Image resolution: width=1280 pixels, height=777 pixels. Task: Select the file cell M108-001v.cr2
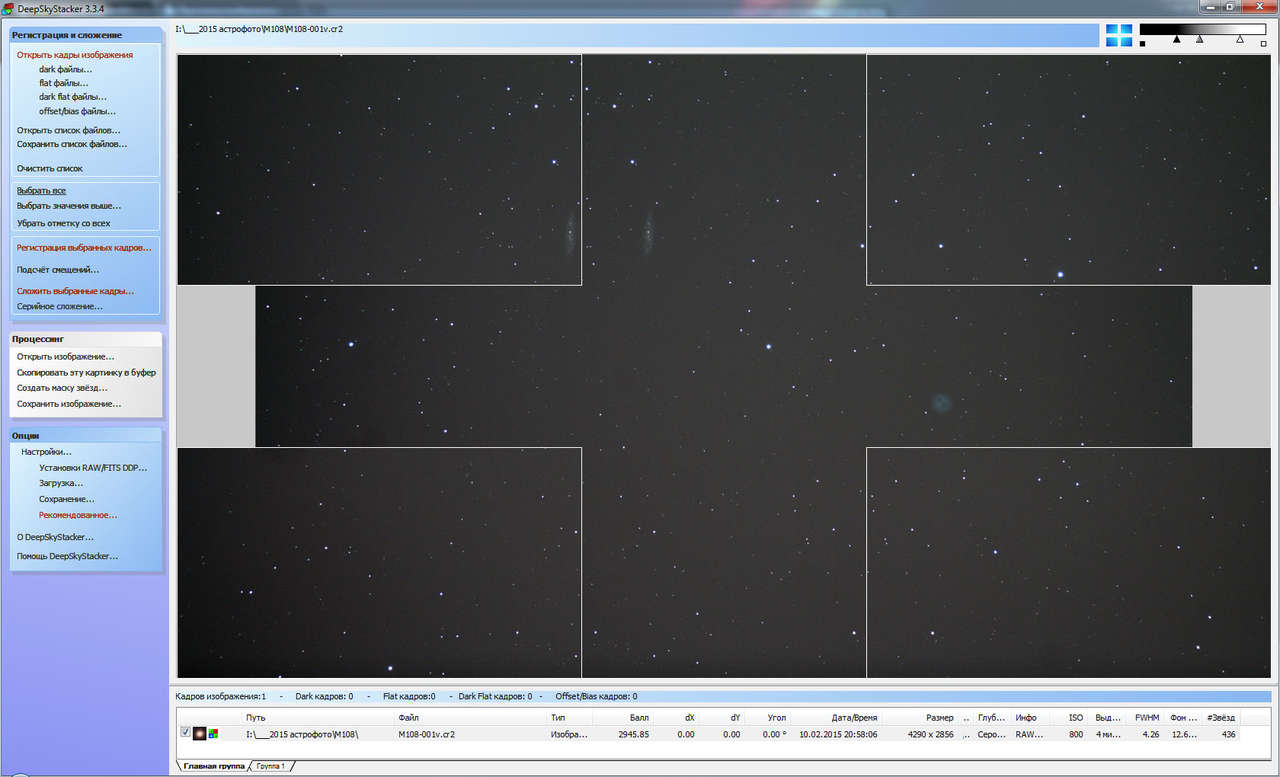[x=426, y=734]
